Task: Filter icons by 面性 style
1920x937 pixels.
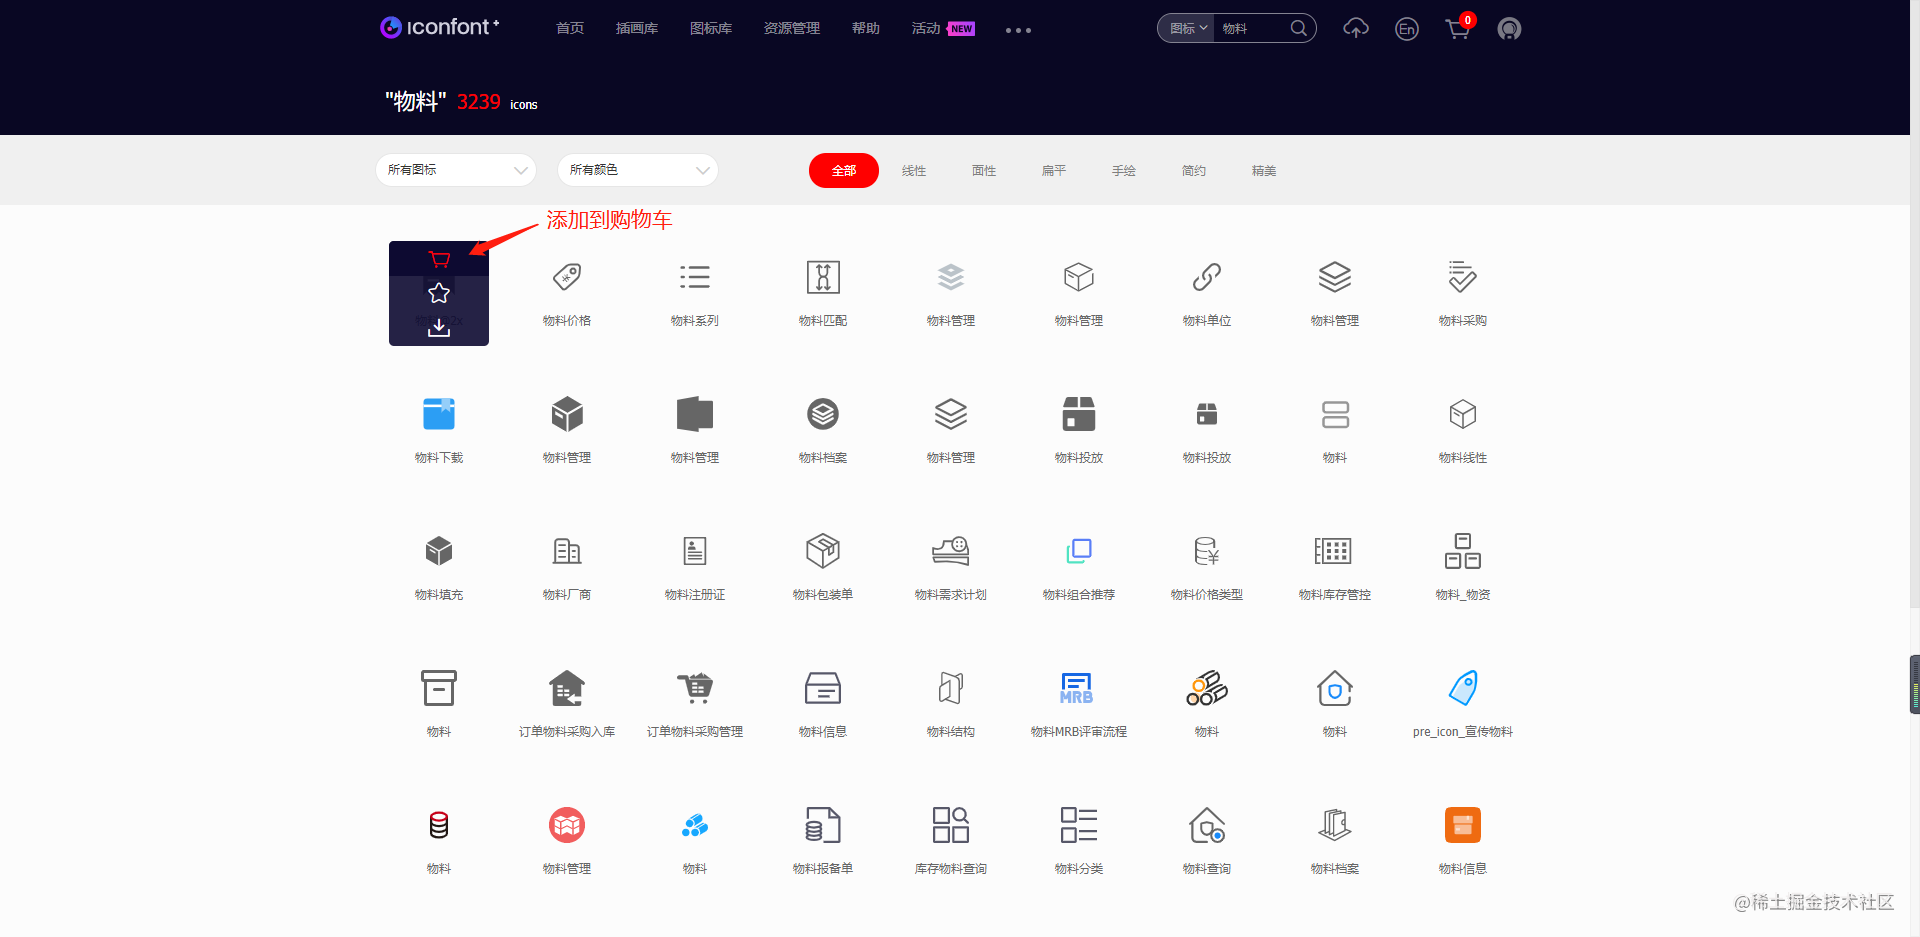Action: tap(983, 170)
